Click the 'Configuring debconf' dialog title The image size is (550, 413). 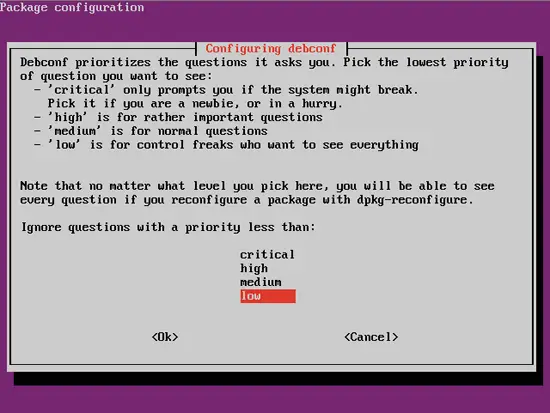(x=271, y=48)
